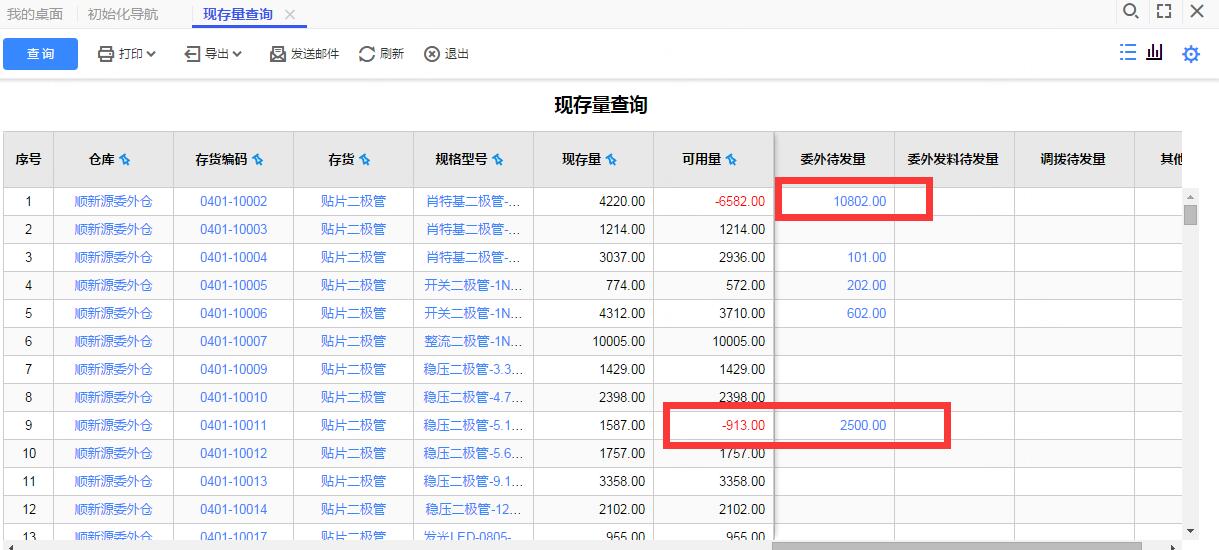The height and width of the screenshot is (550, 1219).
Task: Click 贴片二极管 in row 4
Action: point(353,285)
